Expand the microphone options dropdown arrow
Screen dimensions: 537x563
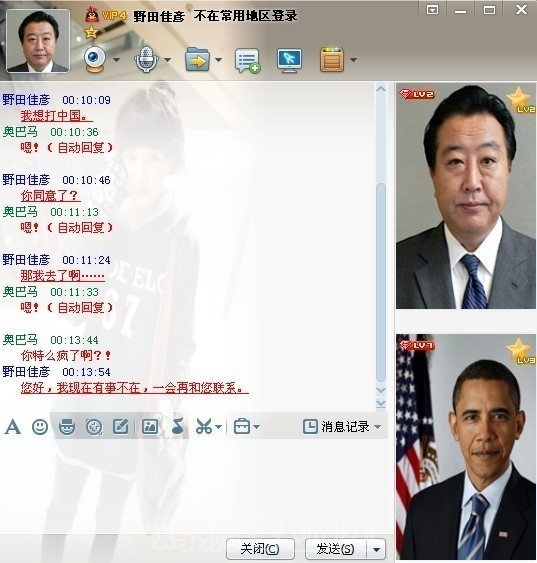coord(167,60)
